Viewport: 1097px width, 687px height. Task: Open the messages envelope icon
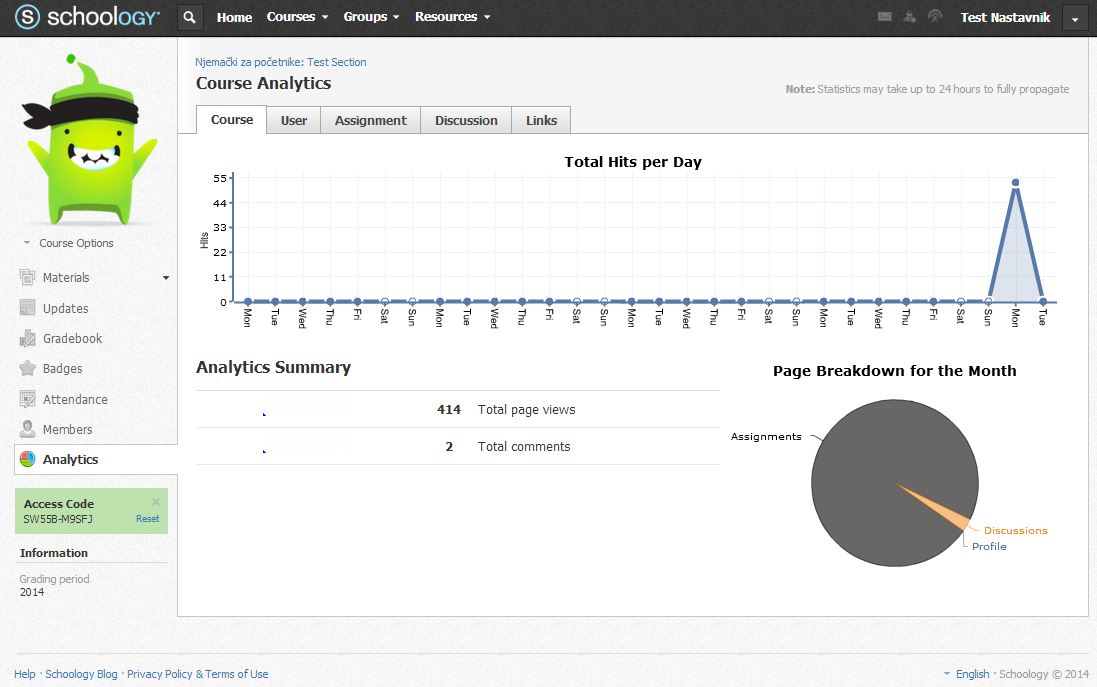[x=884, y=17]
